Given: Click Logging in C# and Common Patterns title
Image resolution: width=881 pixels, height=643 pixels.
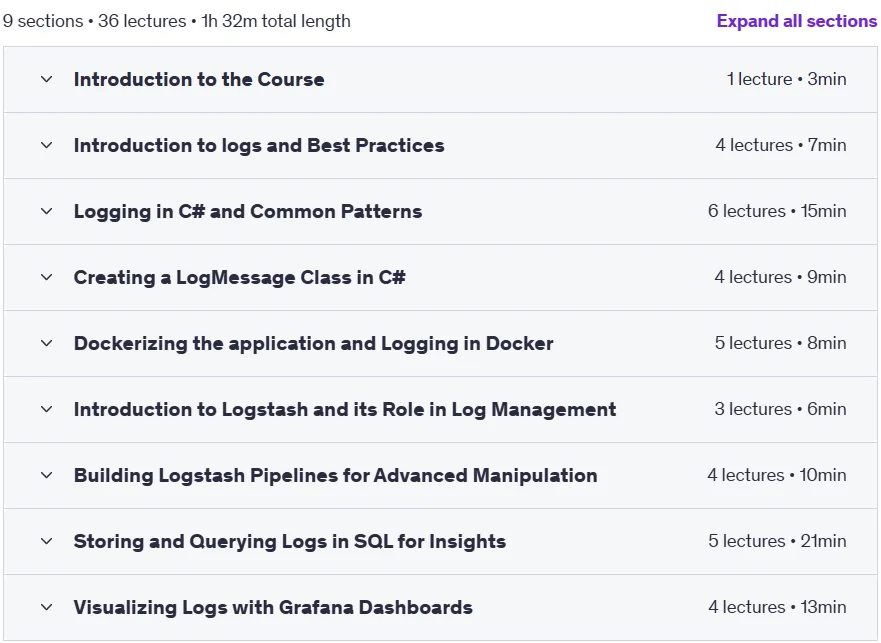Looking at the screenshot, I should pyautogui.click(x=248, y=211).
